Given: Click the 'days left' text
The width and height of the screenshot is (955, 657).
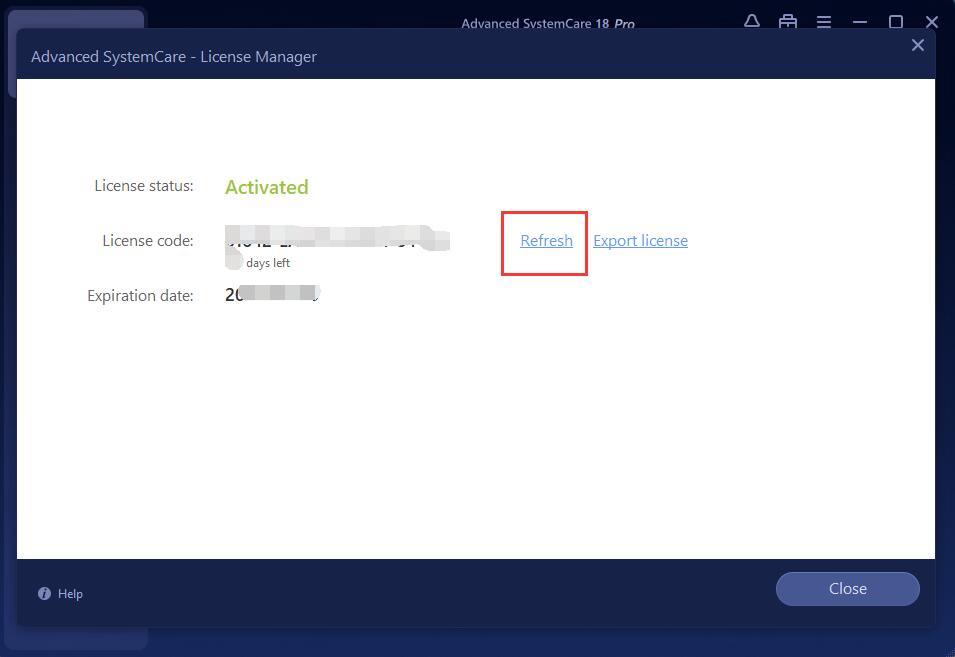Looking at the screenshot, I should coord(268,263).
